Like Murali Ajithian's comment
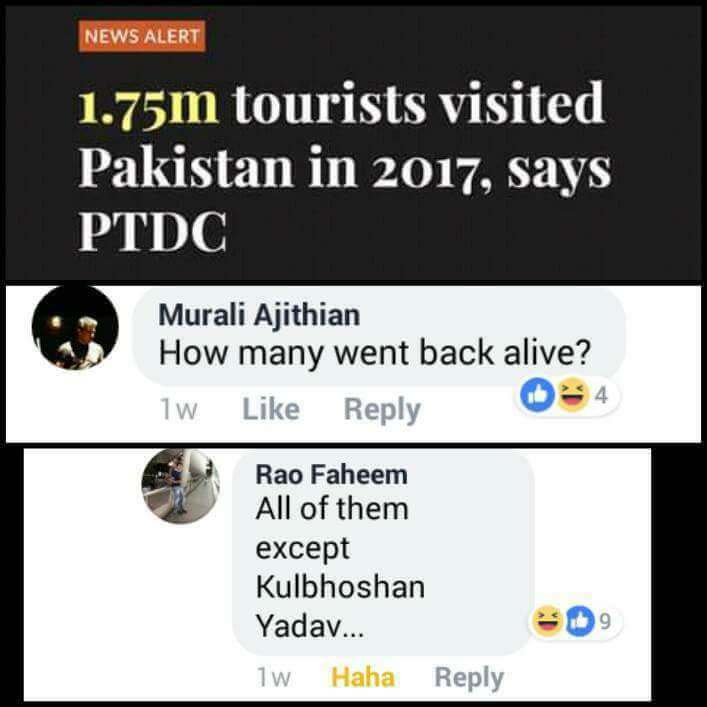 (271, 409)
